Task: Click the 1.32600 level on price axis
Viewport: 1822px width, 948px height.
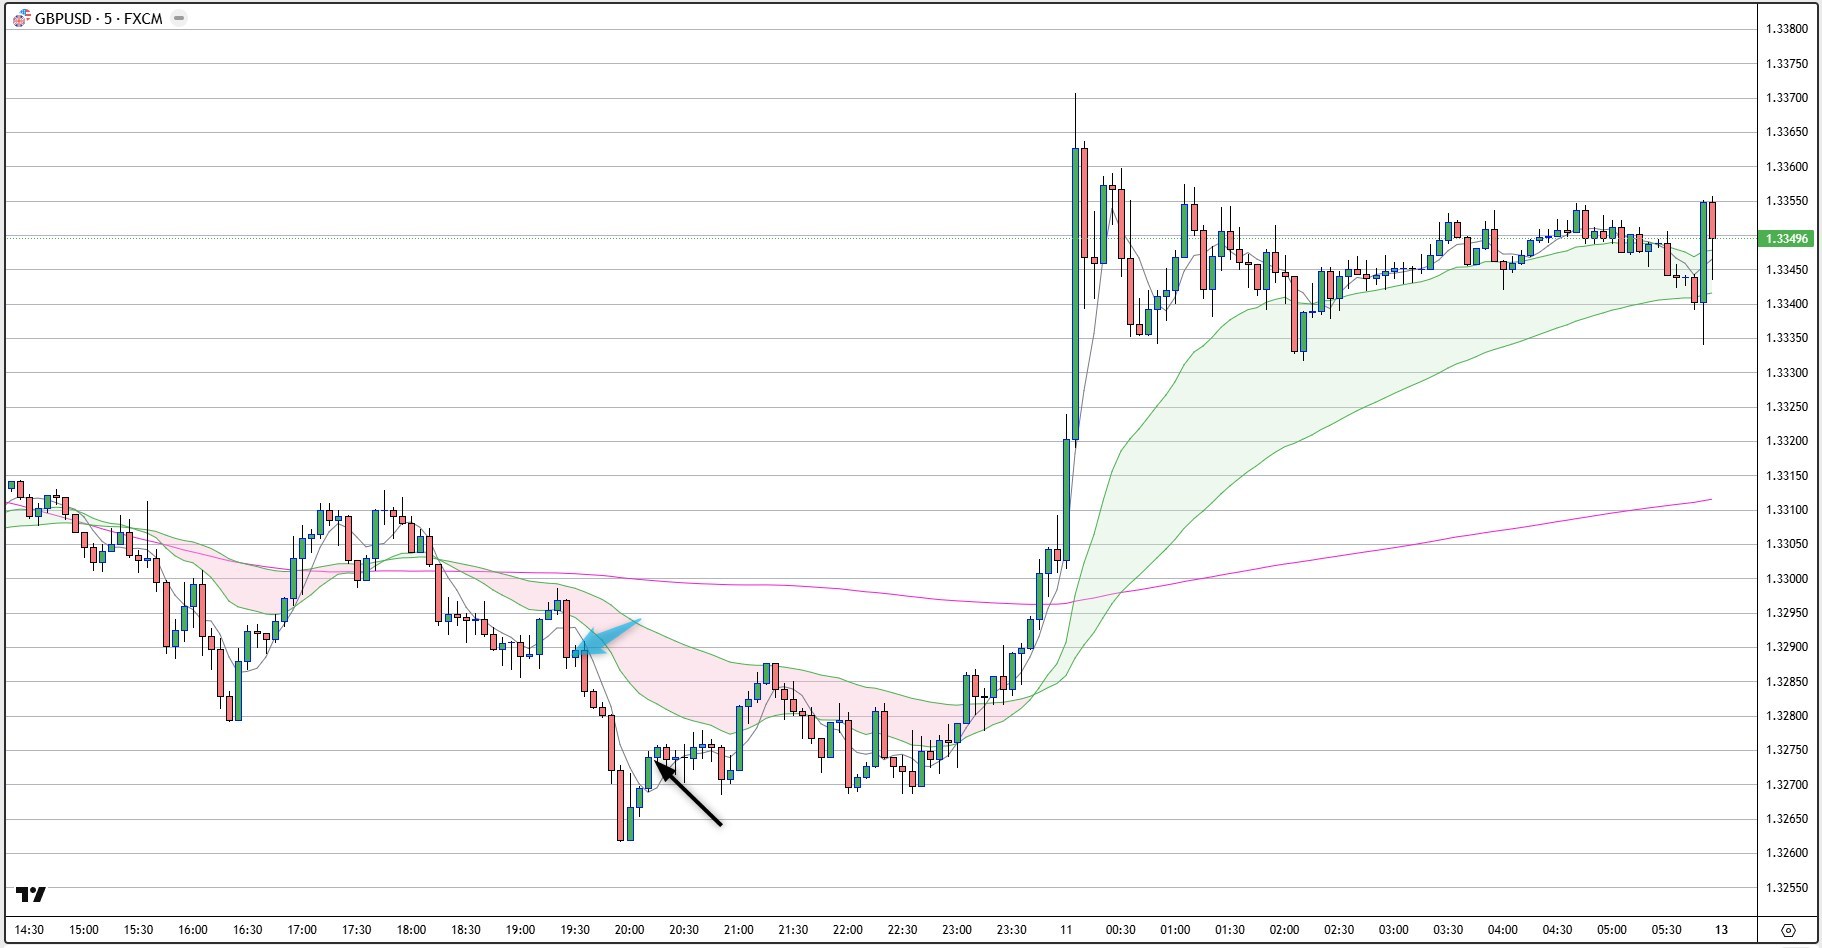Action: tap(1786, 853)
